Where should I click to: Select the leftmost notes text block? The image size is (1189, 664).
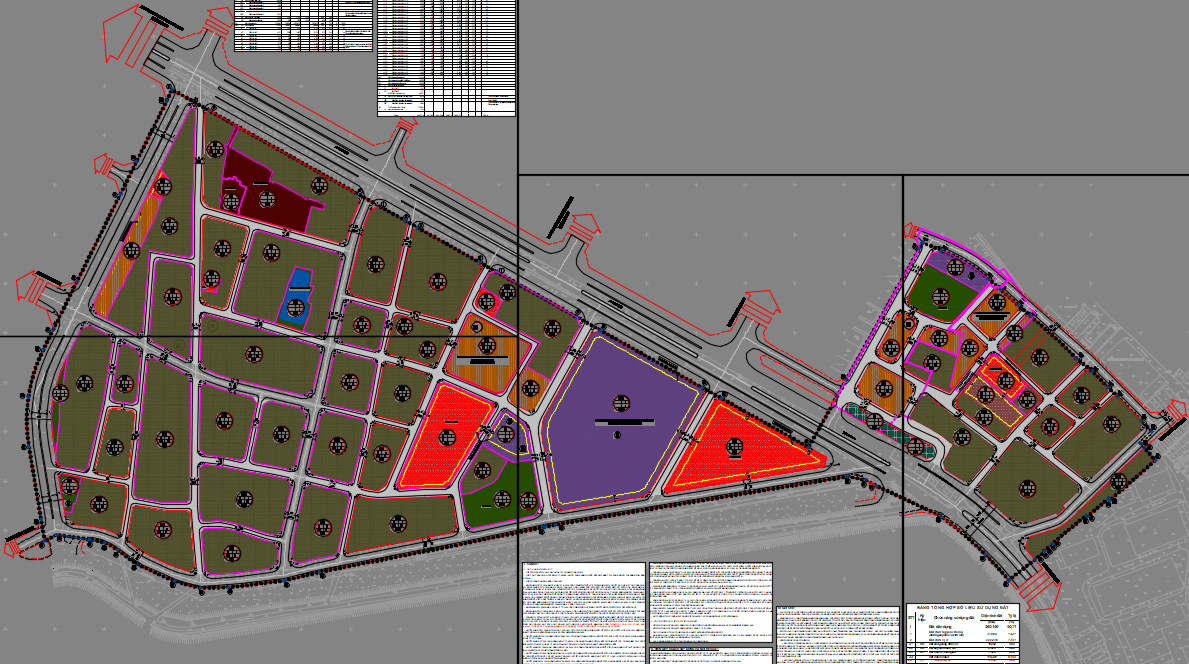pos(583,610)
